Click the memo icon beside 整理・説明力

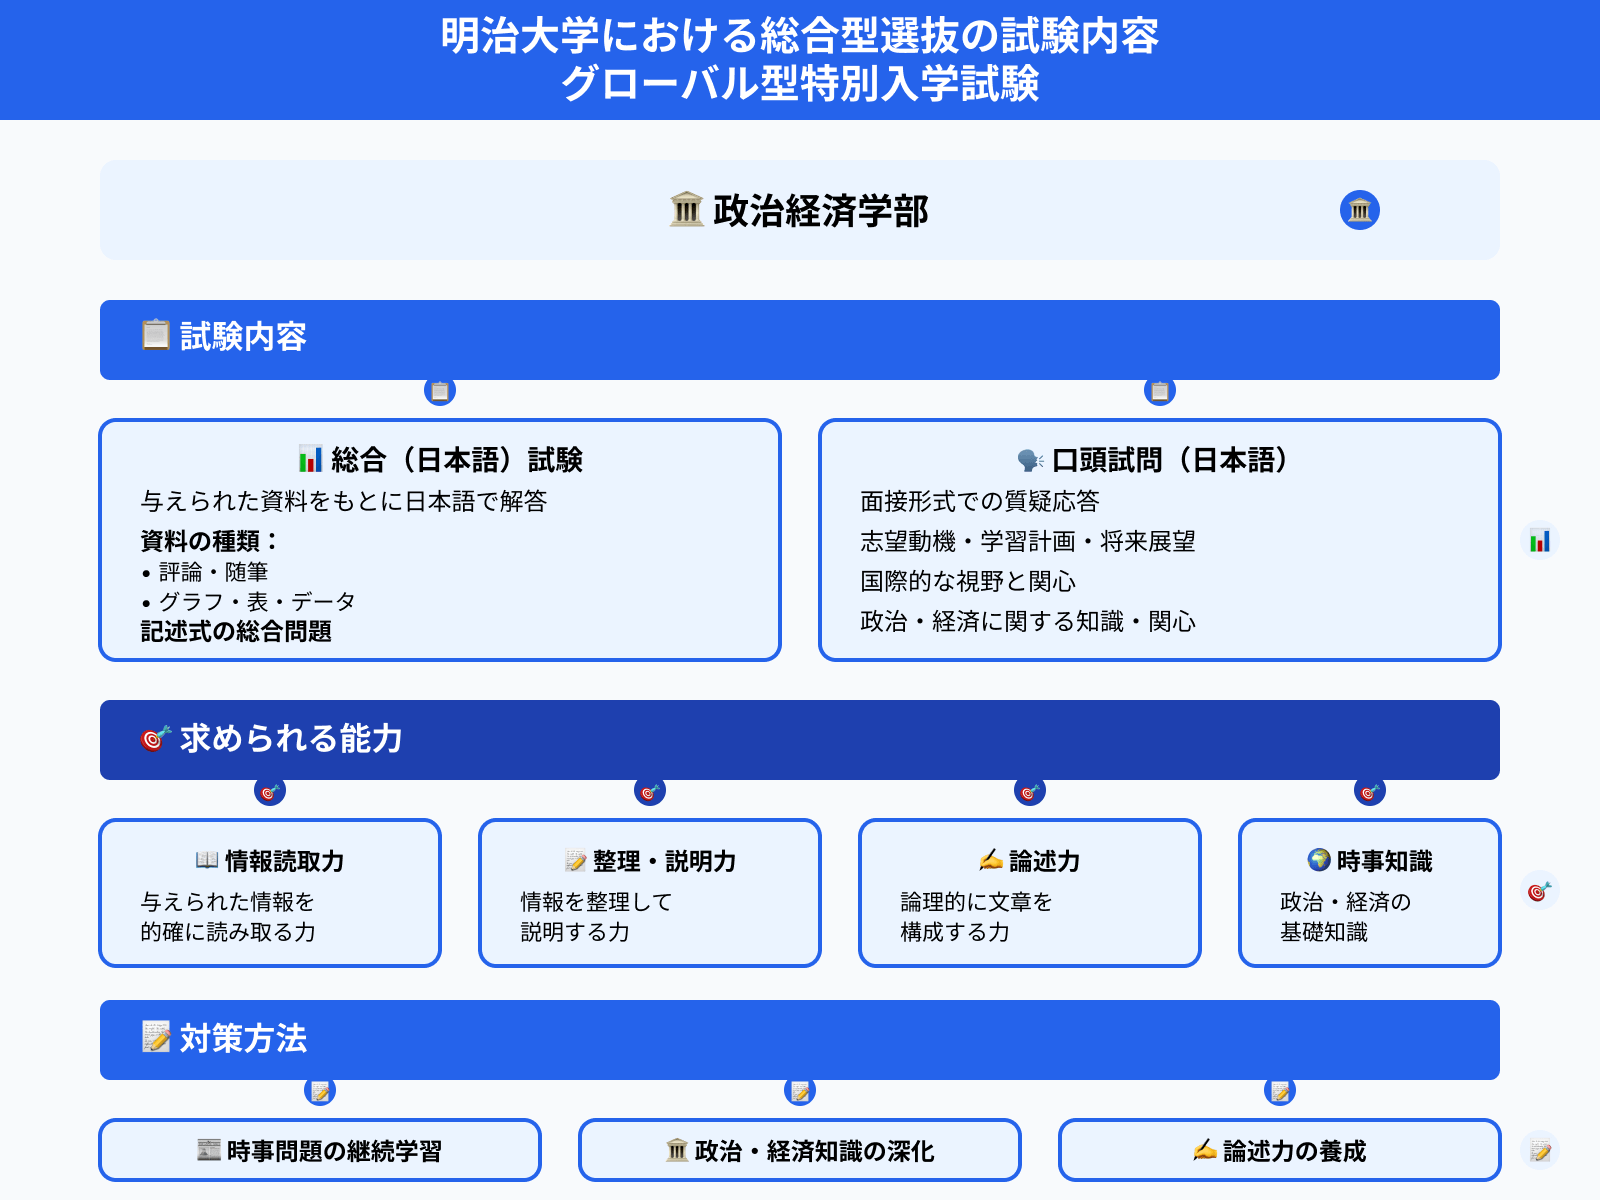pos(575,860)
